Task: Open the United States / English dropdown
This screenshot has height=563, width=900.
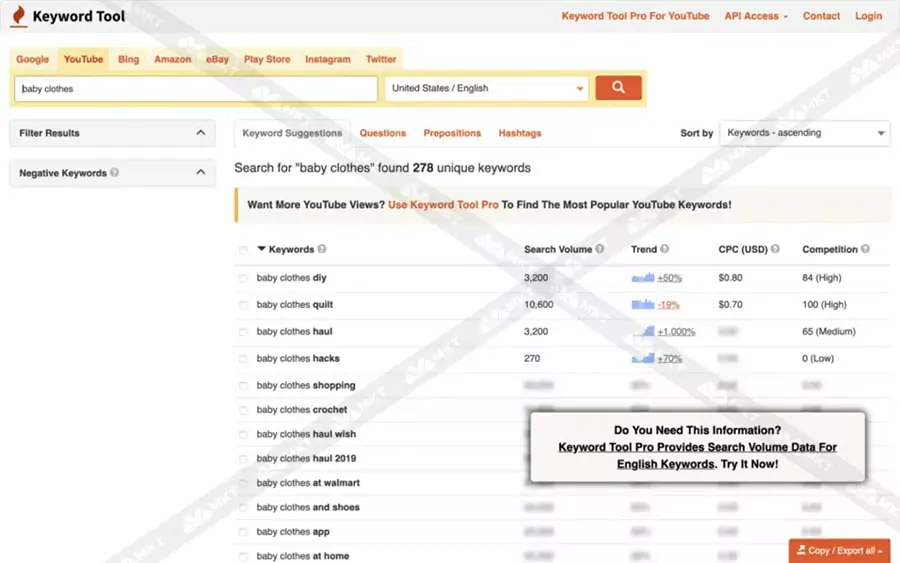Action: click(x=487, y=88)
